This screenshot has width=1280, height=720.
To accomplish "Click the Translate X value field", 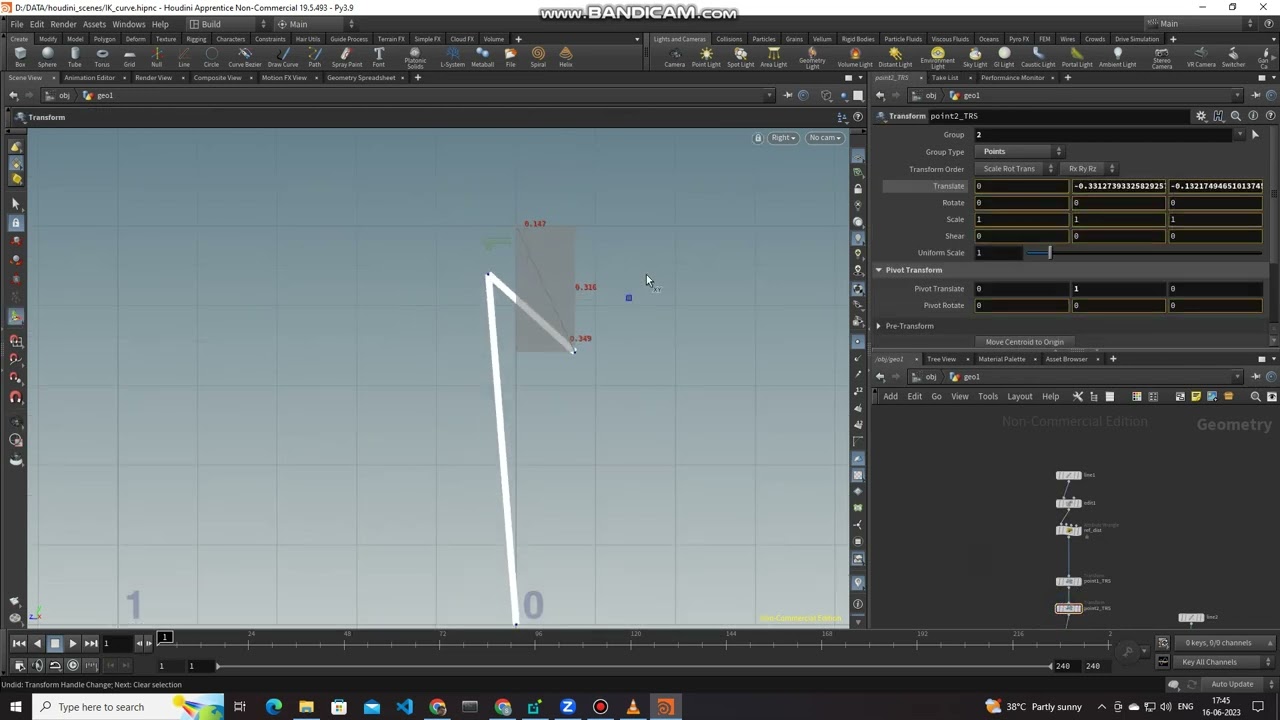I will (x=1023, y=186).
